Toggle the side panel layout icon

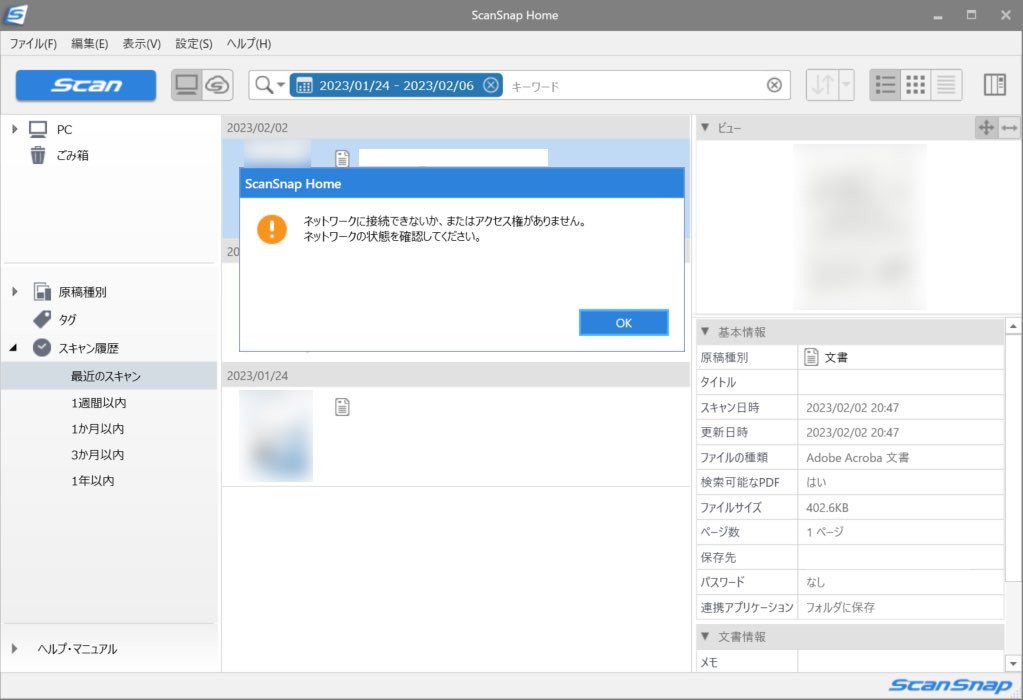pos(994,85)
